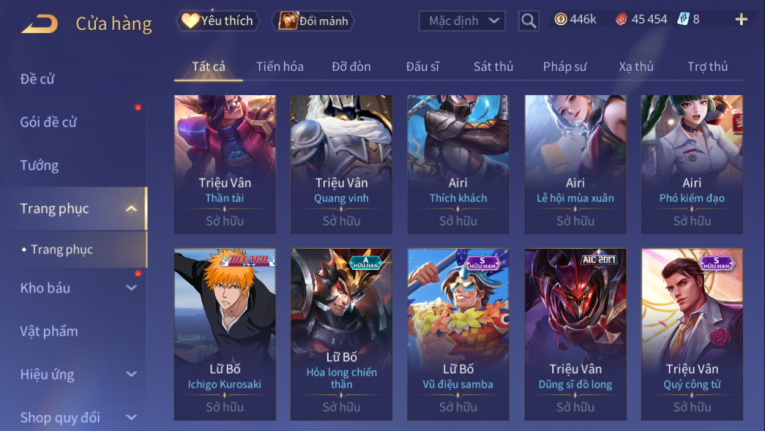Expand the Kho báu sidebar section
This screenshot has height=431, width=765.
tap(131, 288)
